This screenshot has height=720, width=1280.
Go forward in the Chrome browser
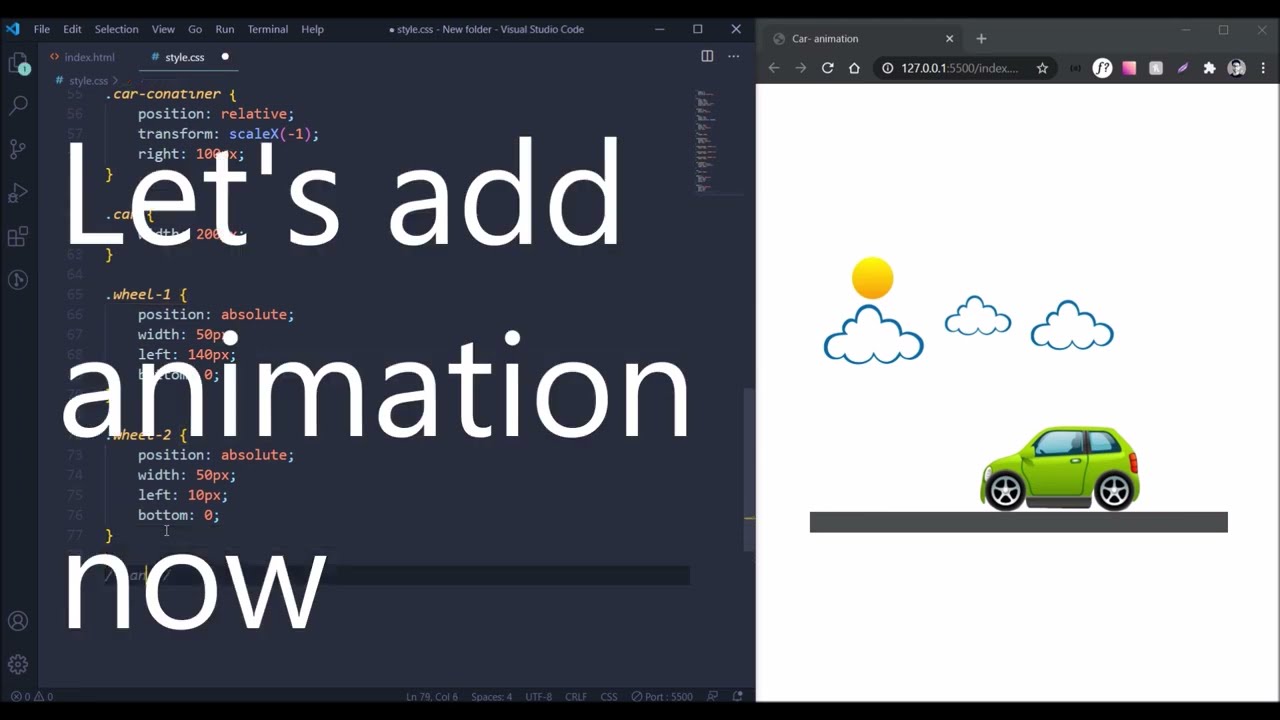coord(800,68)
